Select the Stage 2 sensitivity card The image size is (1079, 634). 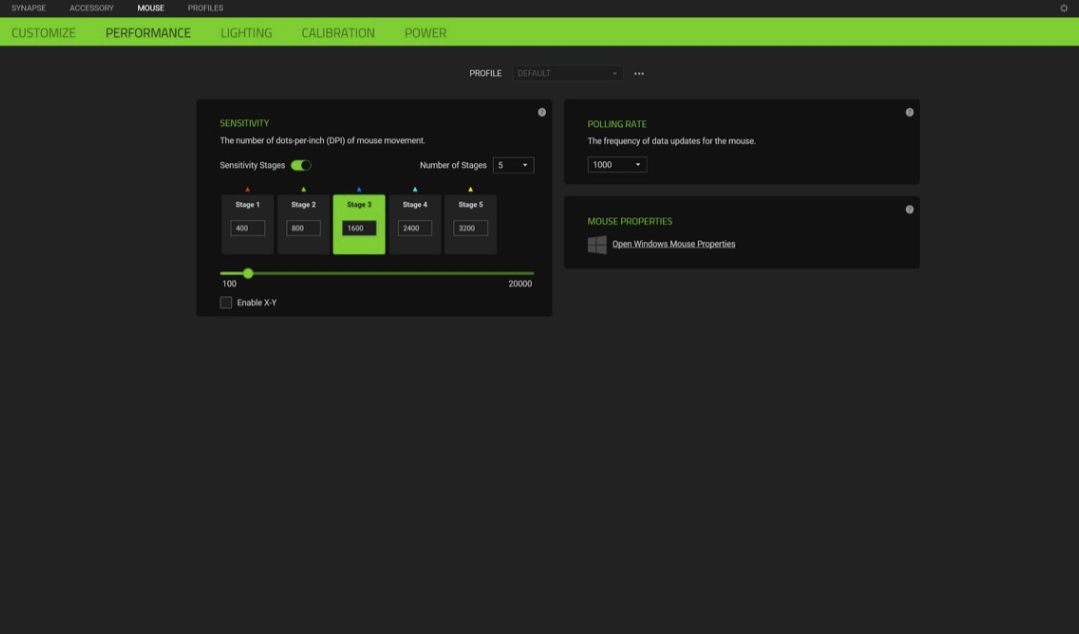coord(303,224)
